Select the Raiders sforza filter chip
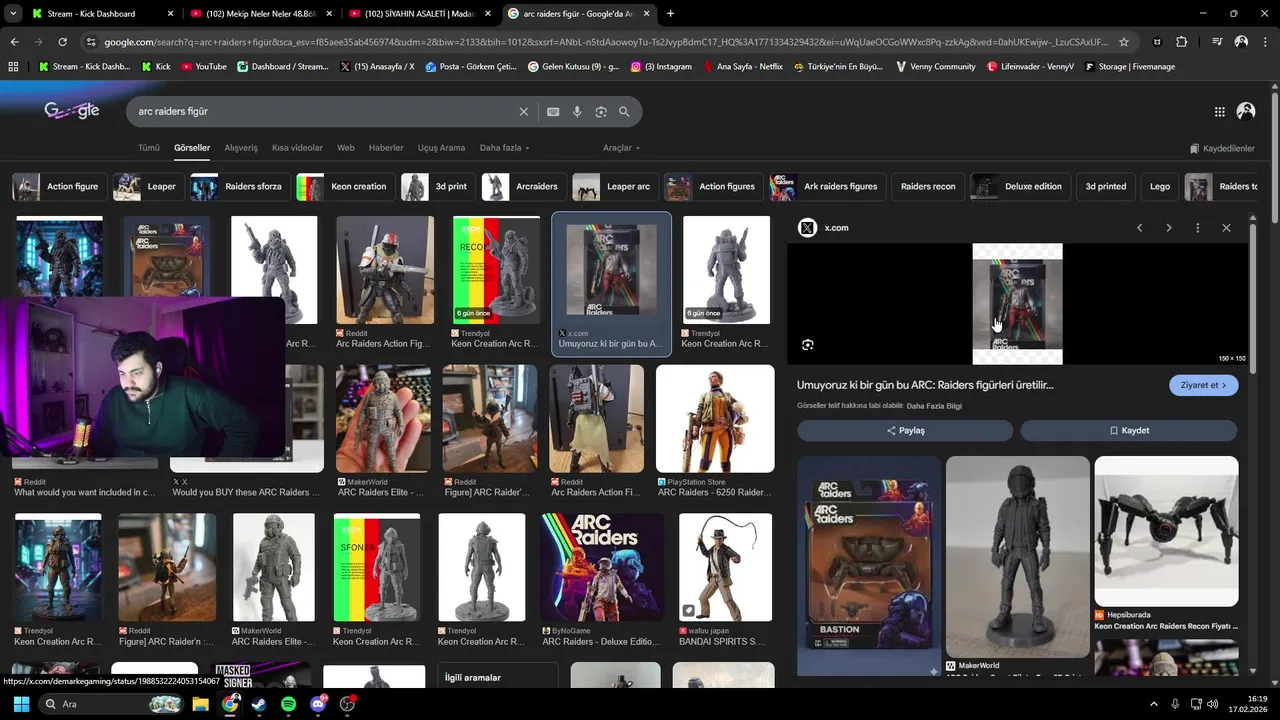This screenshot has height=720, width=1280. pos(240,187)
